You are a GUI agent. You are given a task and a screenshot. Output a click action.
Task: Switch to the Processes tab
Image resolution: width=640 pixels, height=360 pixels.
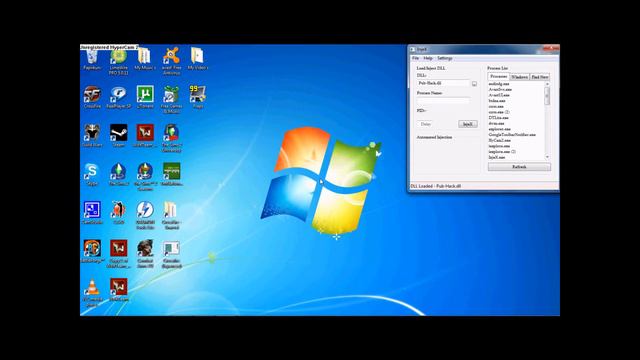tap(498, 76)
